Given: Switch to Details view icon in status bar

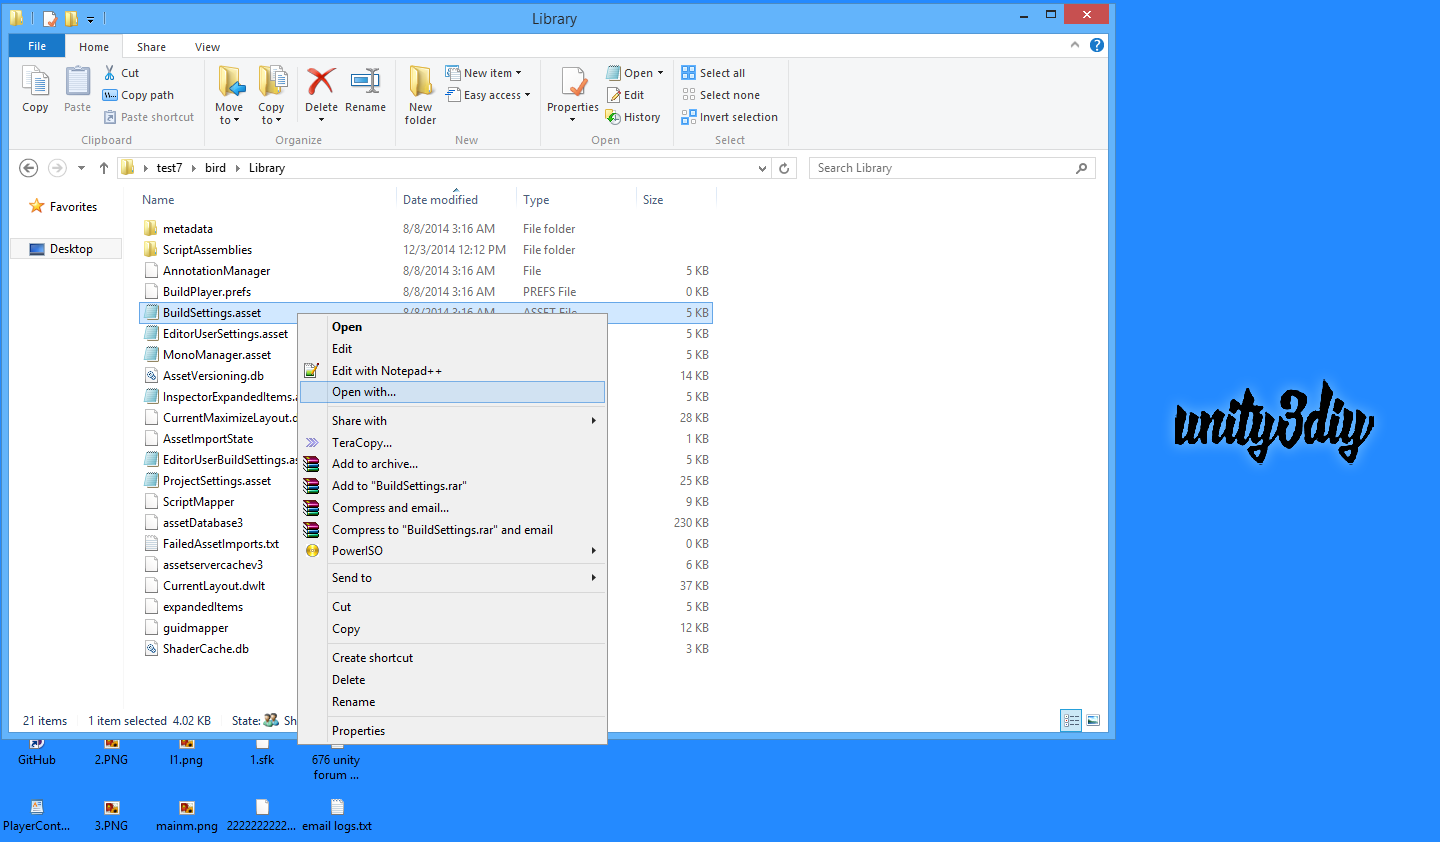Looking at the screenshot, I should click(1071, 720).
